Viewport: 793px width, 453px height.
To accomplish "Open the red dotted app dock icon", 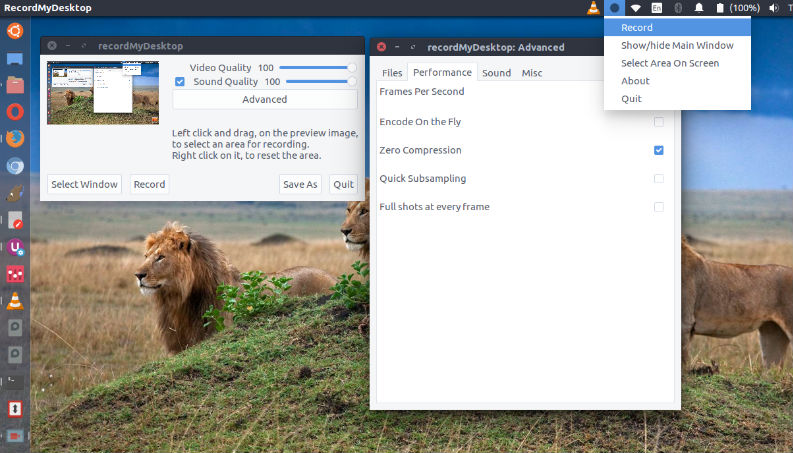I will click(x=15, y=274).
